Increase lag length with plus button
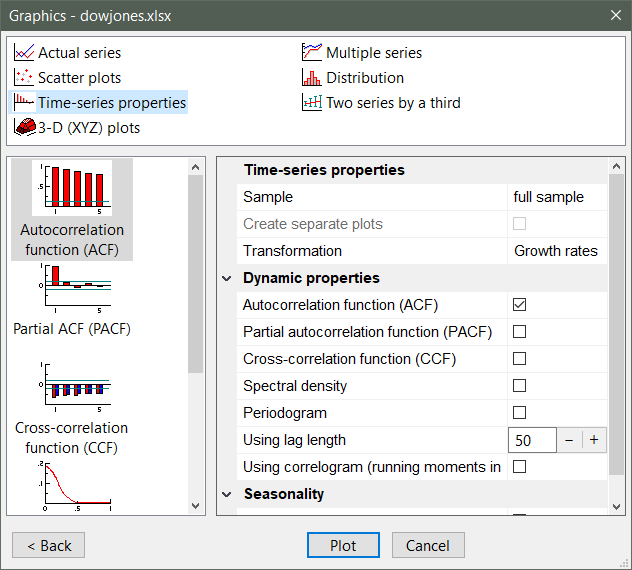 point(593,440)
